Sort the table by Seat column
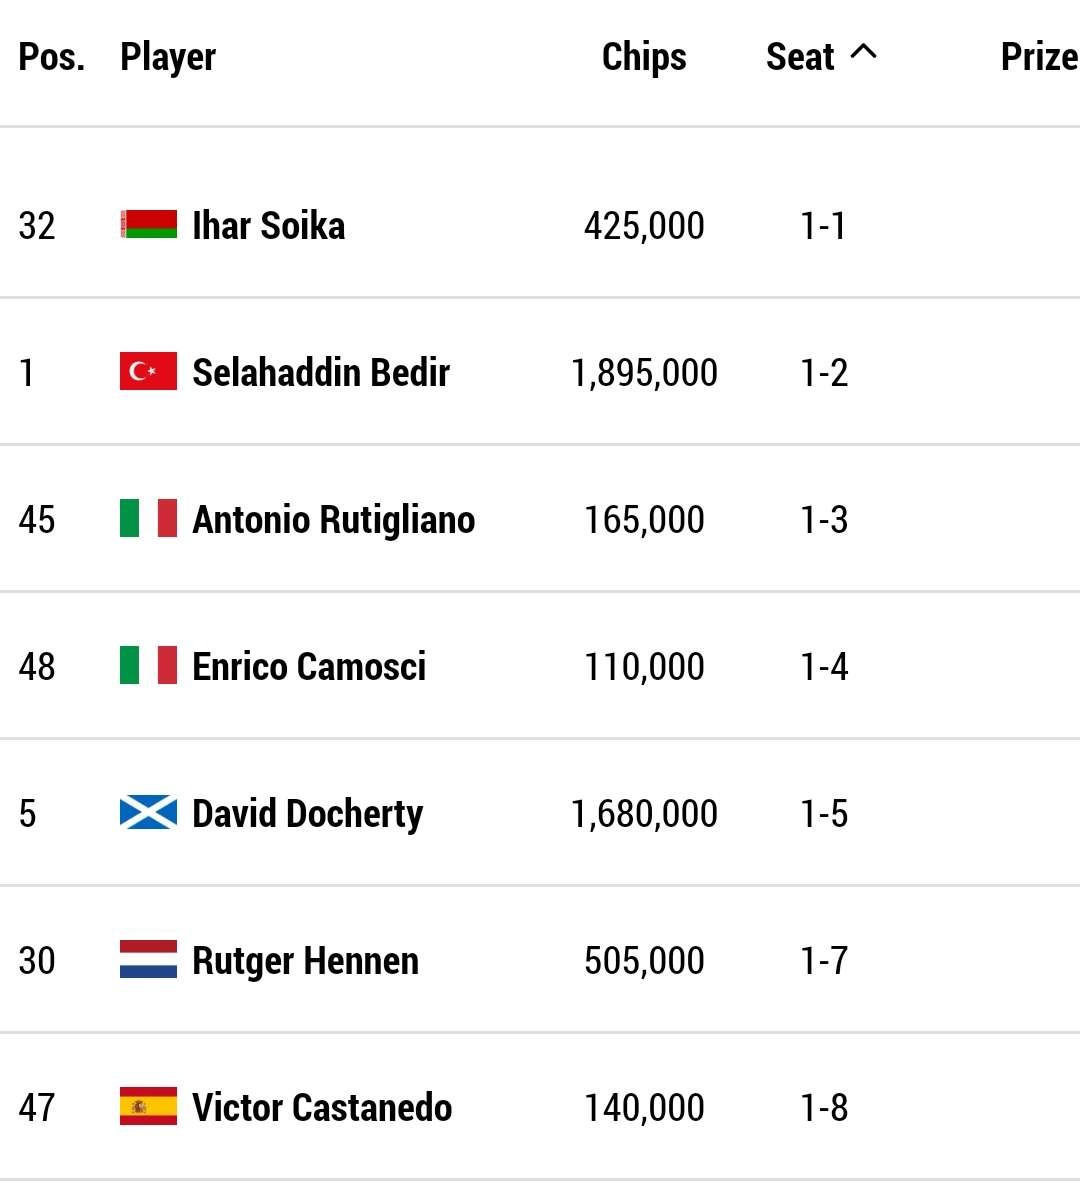Screen dimensions: 1080x1184 tap(800, 57)
